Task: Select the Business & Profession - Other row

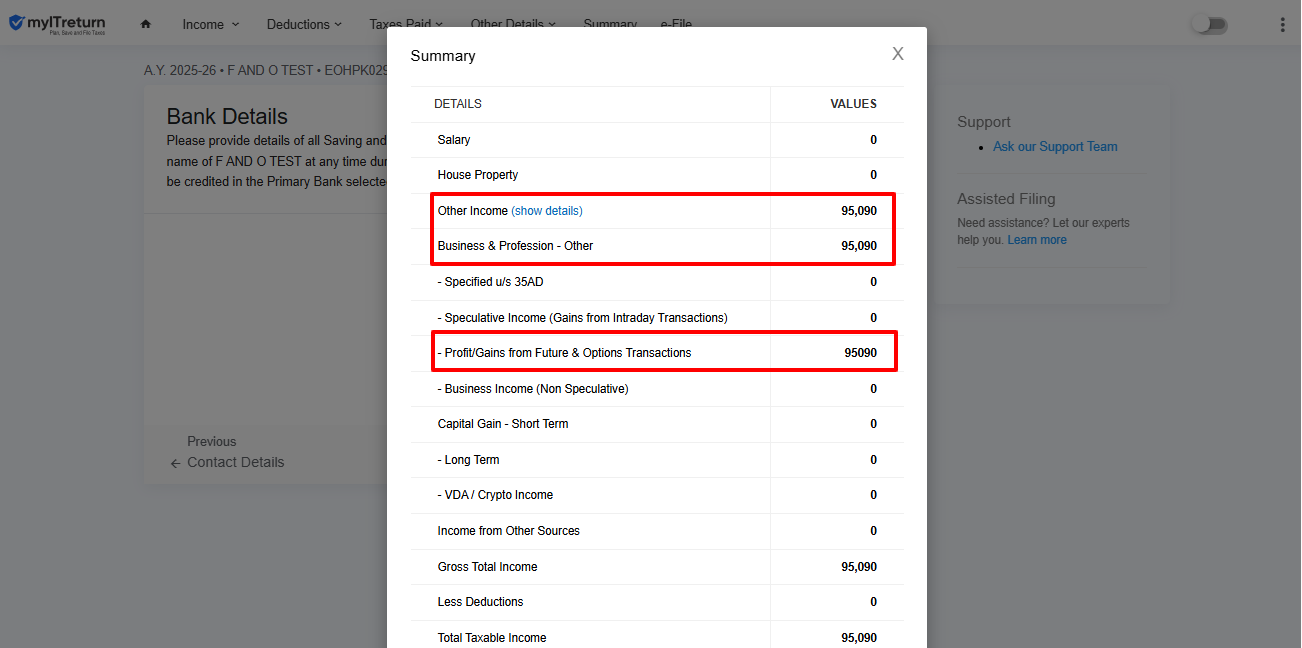Action: click(657, 246)
